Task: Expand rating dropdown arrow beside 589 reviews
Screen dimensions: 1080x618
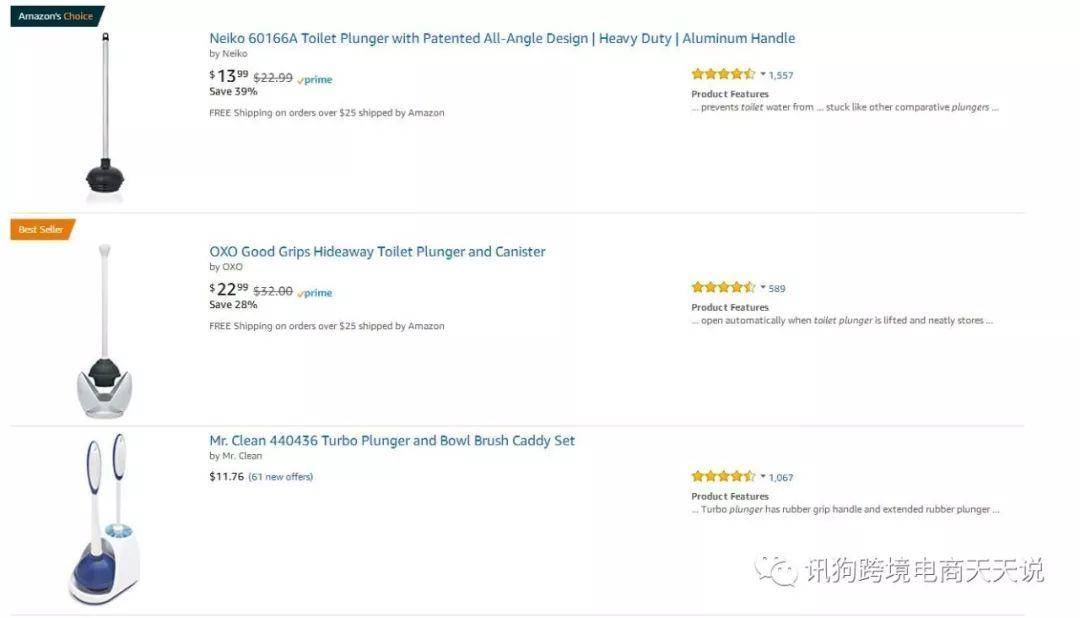Action: [762, 288]
